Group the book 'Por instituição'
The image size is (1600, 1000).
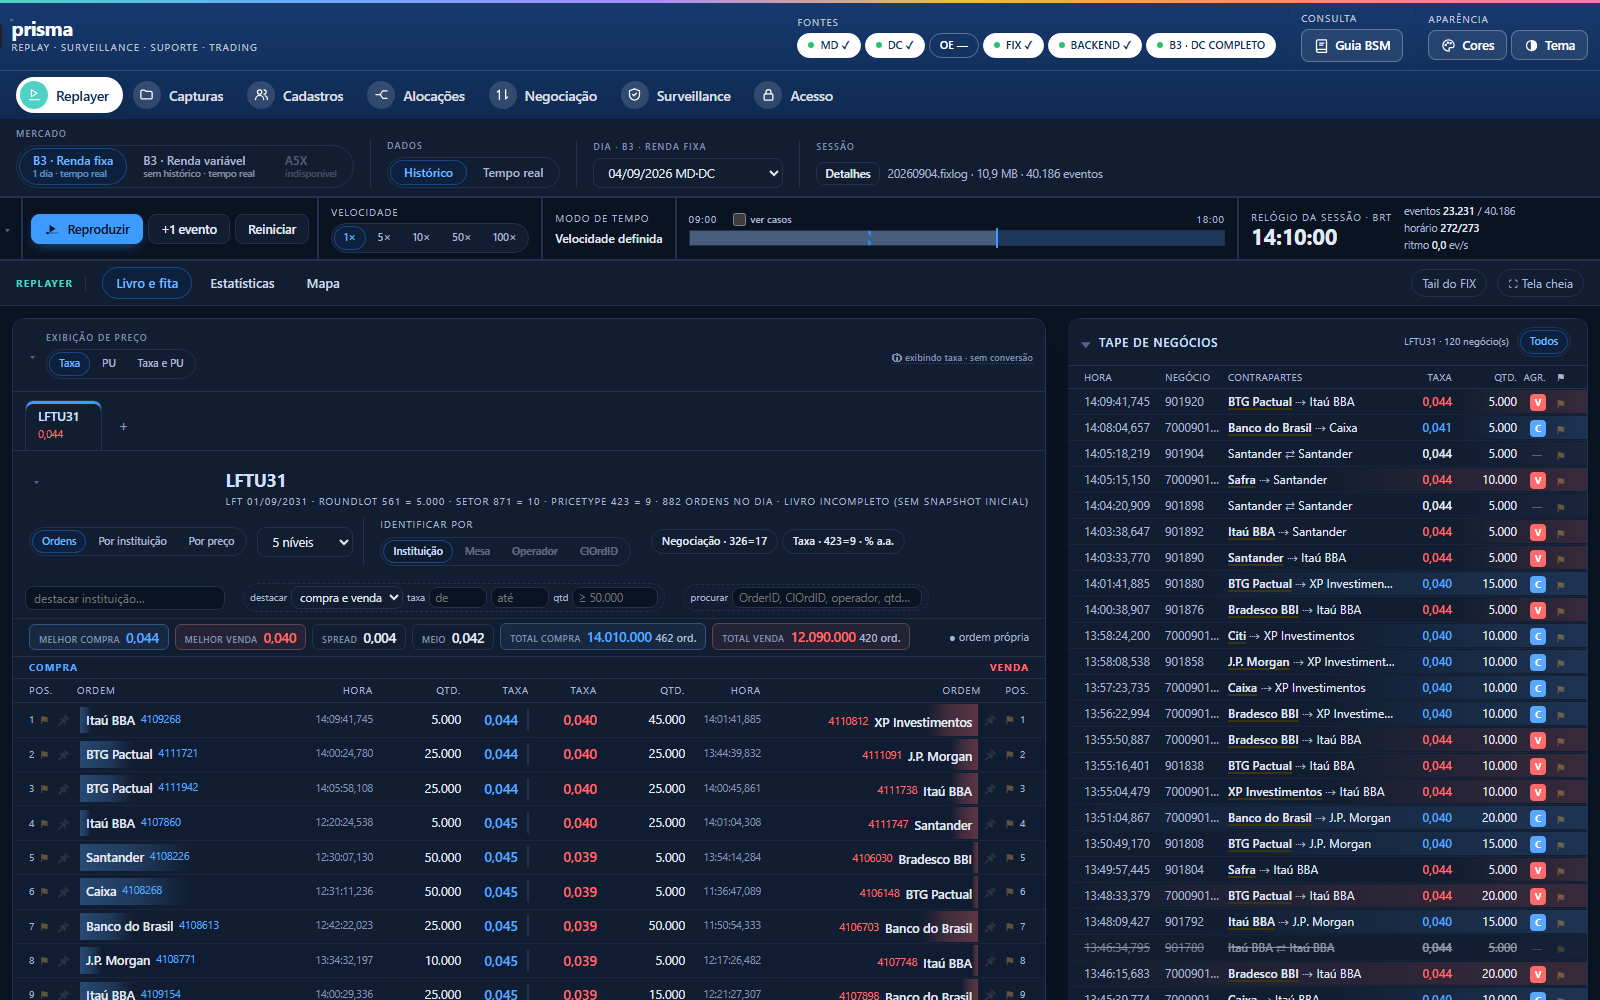click(x=133, y=542)
